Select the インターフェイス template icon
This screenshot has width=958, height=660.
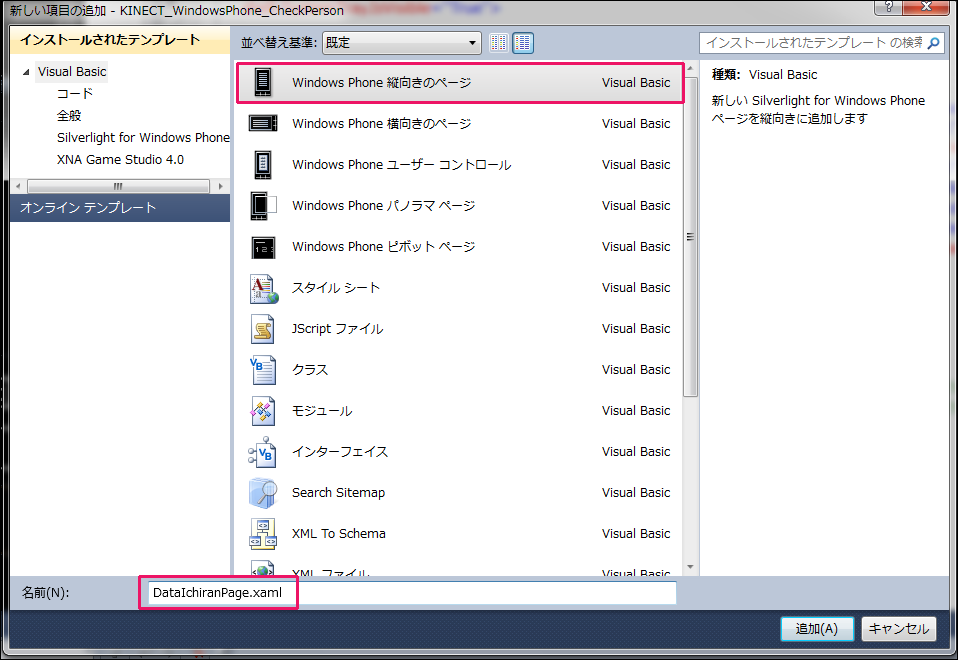pyautogui.click(x=263, y=452)
